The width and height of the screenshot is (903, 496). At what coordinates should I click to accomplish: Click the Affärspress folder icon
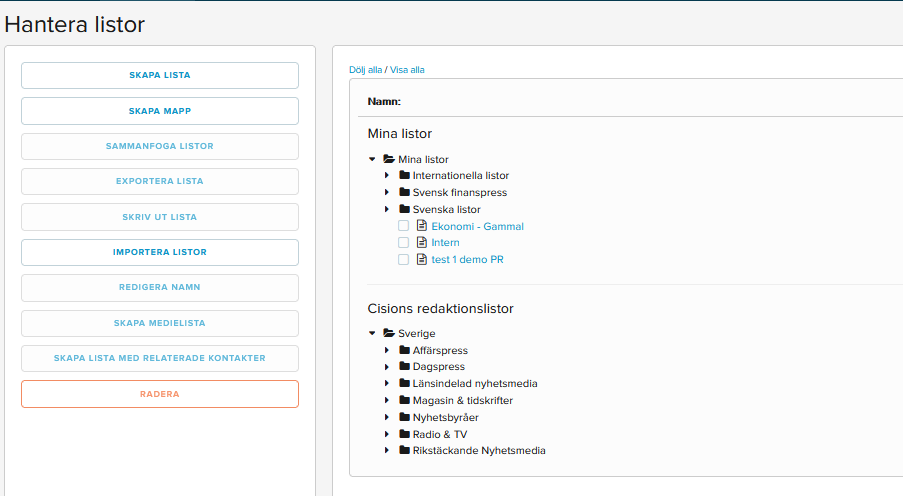pos(404,350)
